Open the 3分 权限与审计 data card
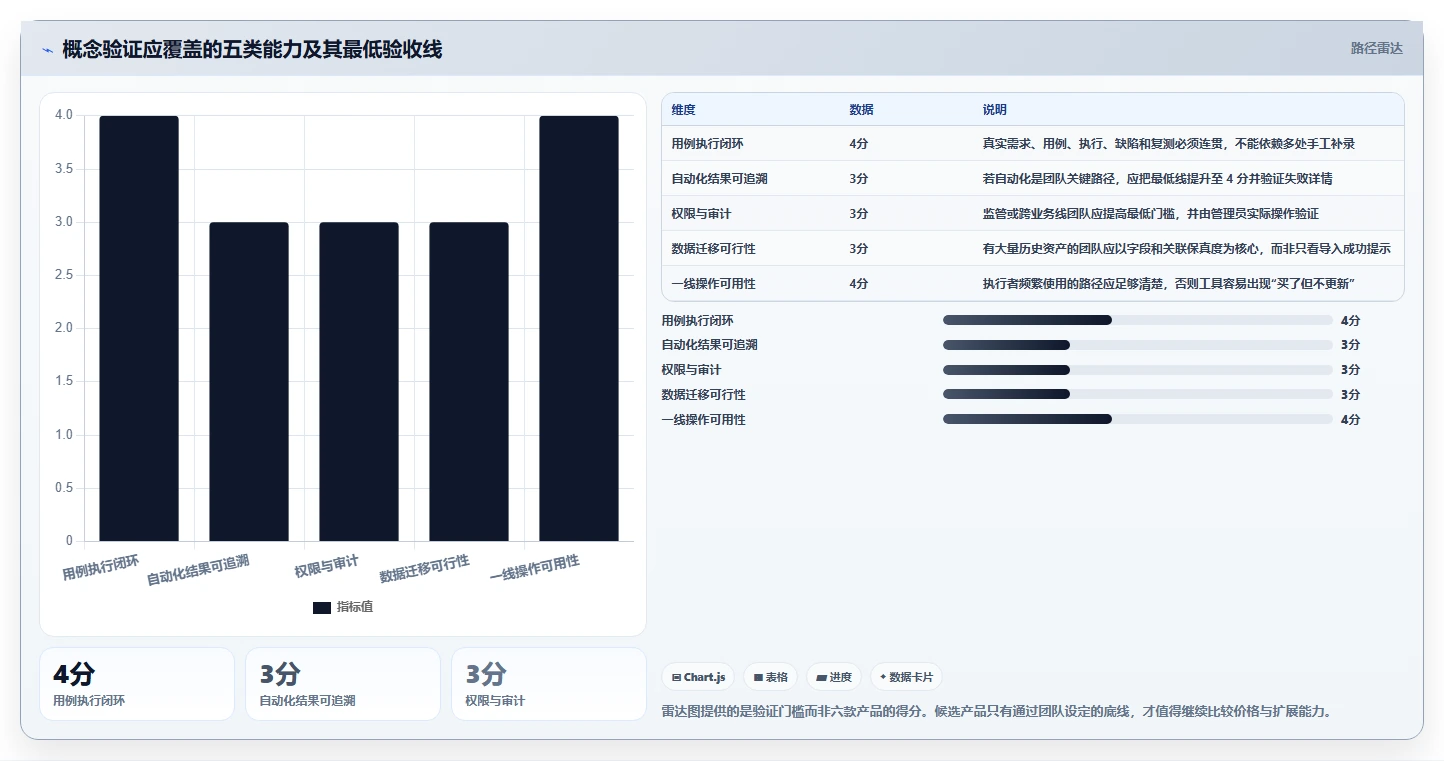Screen dimensions: 1444x761 (x=549, y=684)
